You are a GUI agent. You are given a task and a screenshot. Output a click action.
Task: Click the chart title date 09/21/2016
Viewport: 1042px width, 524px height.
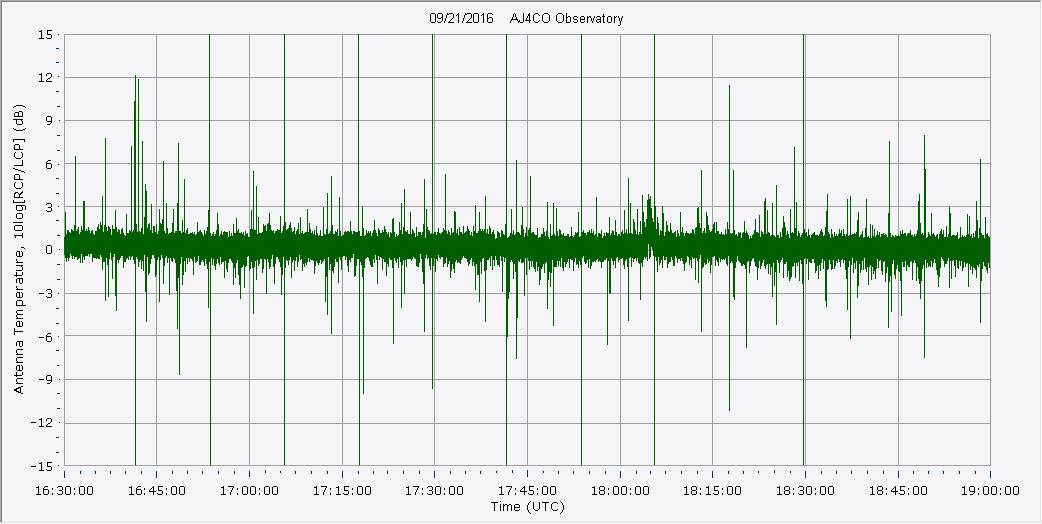click(461, 19)
